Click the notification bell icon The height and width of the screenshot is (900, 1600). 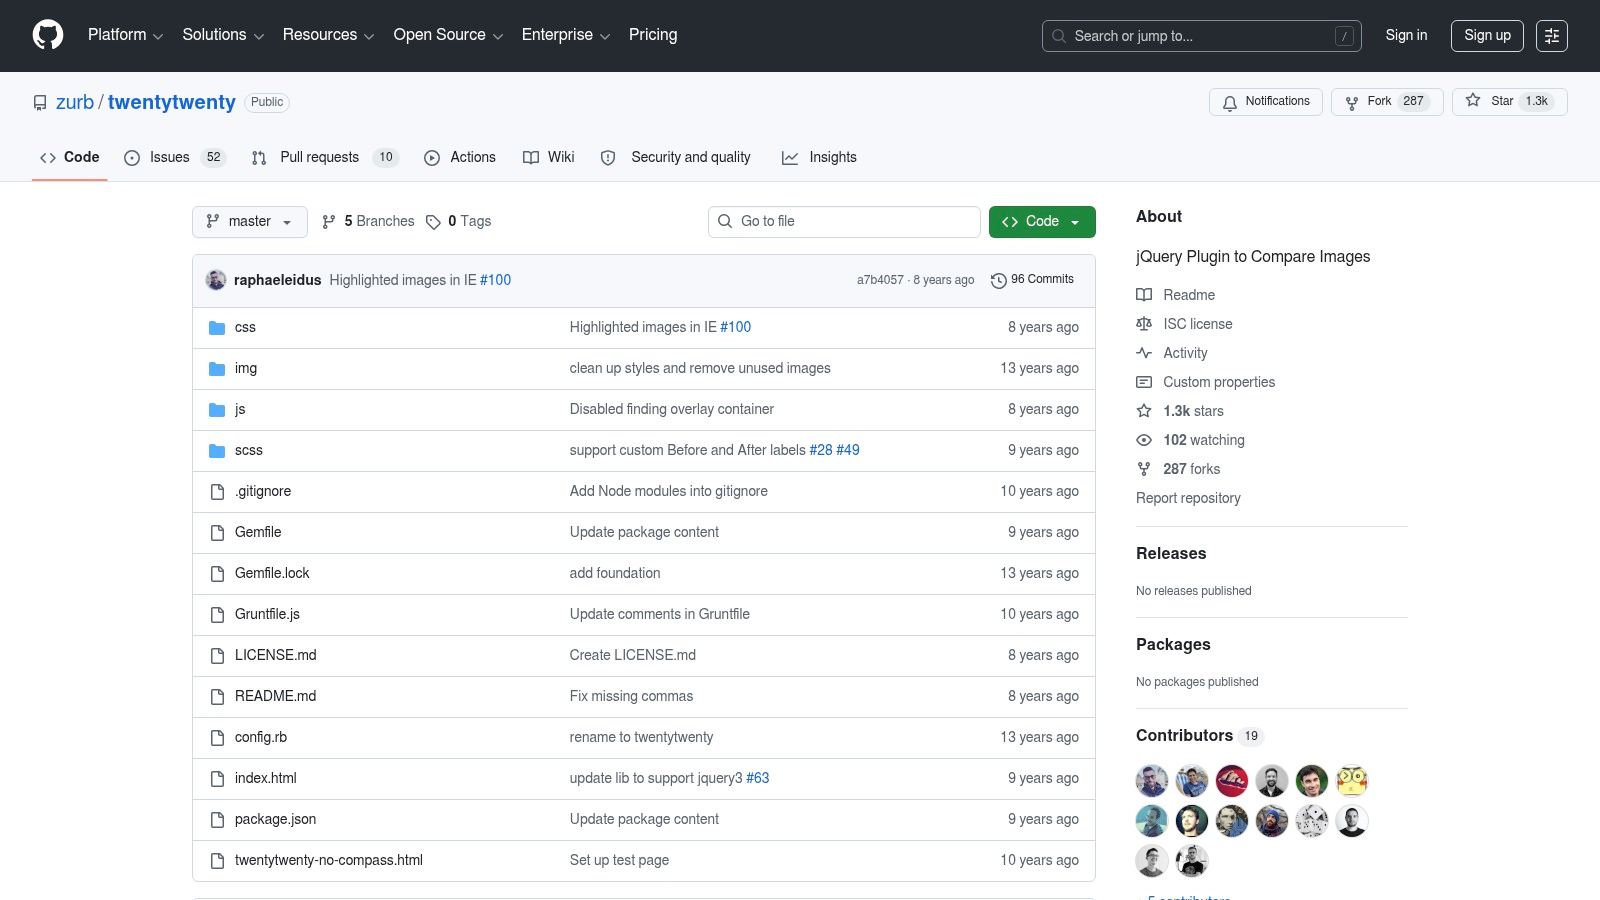pyautogui.click(x=1230, y=102)
